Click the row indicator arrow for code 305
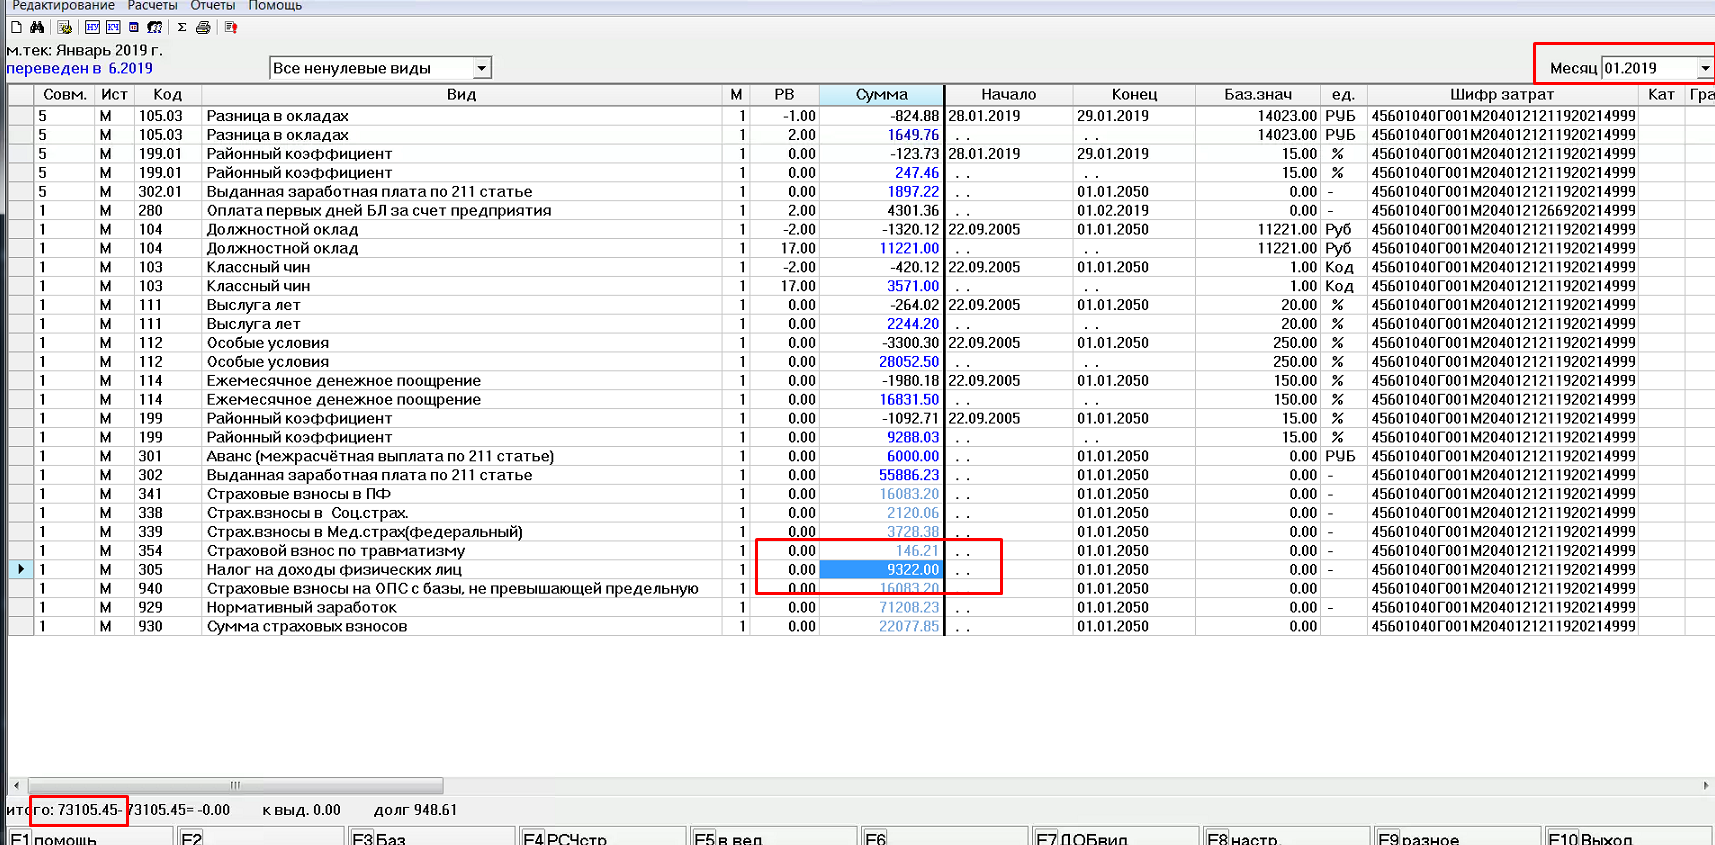The height and width of the screenshot is (845, 1715). pos(21,570)
